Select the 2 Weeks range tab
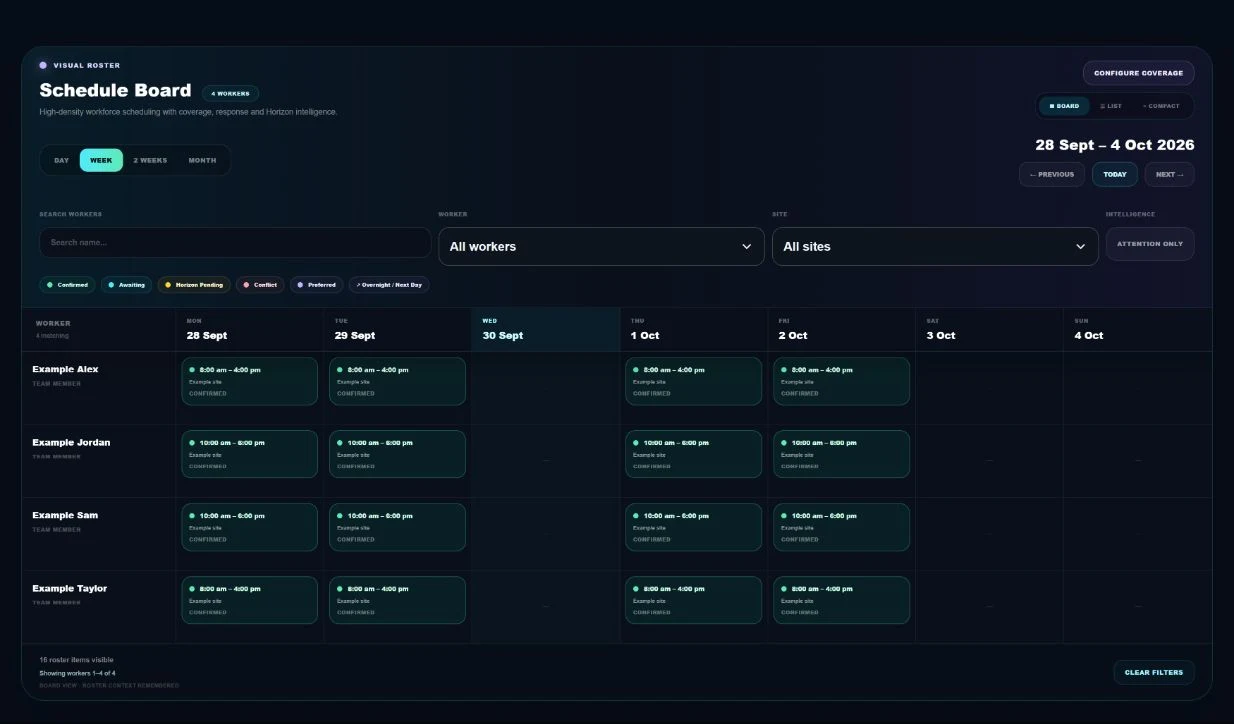 pyautogui.click(x=150, y=160)
